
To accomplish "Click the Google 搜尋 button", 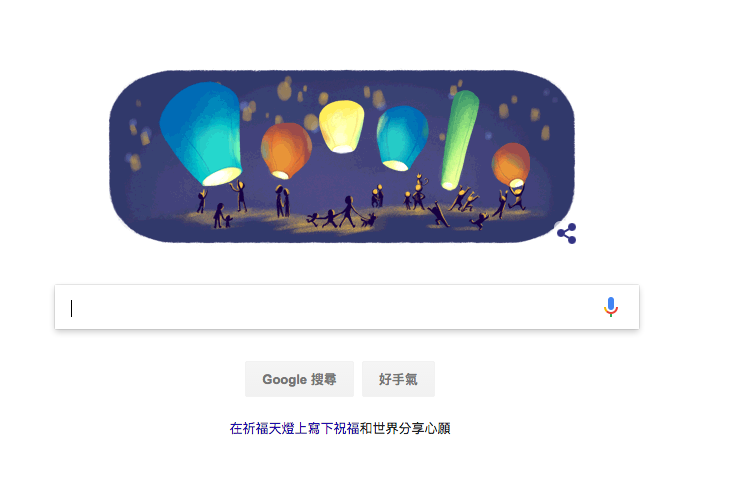I will click(x=299, y=379).
